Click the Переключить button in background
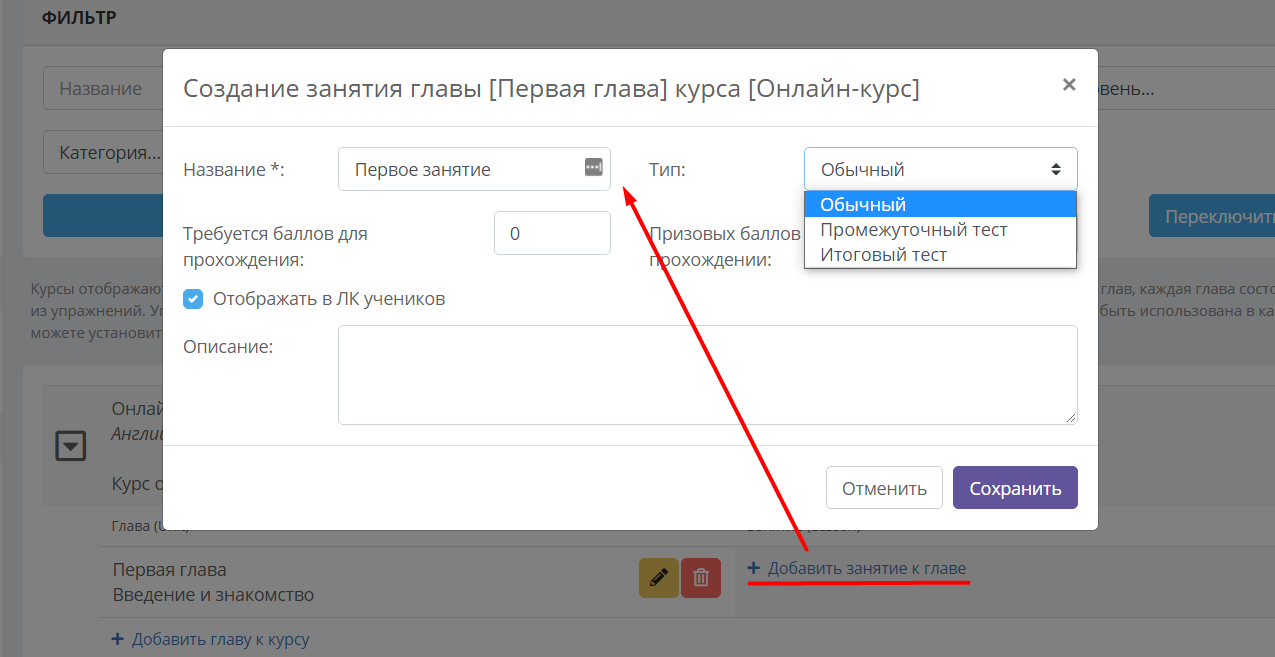1275x657 pixels. coord(1212,216)
